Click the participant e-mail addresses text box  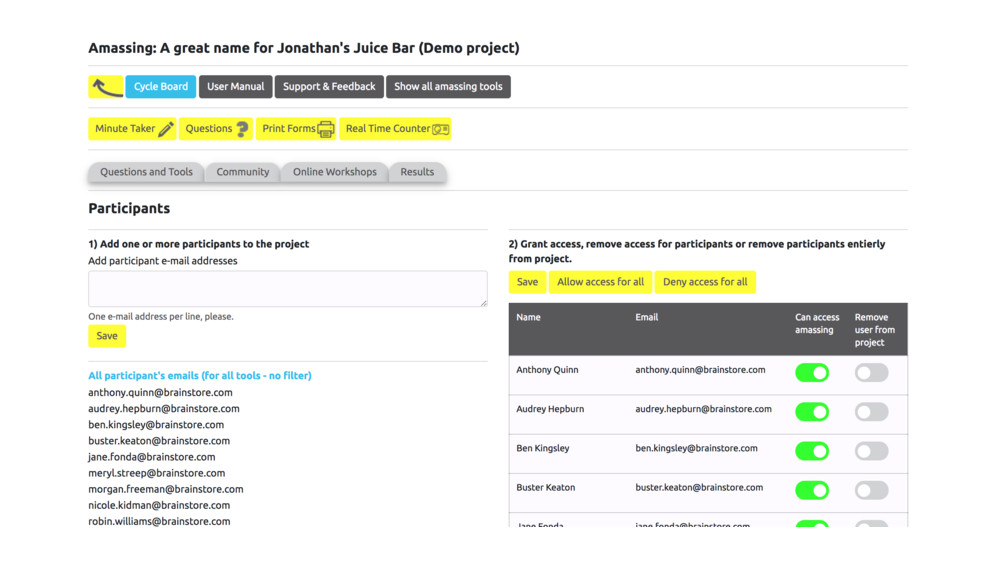click(287, 289)
